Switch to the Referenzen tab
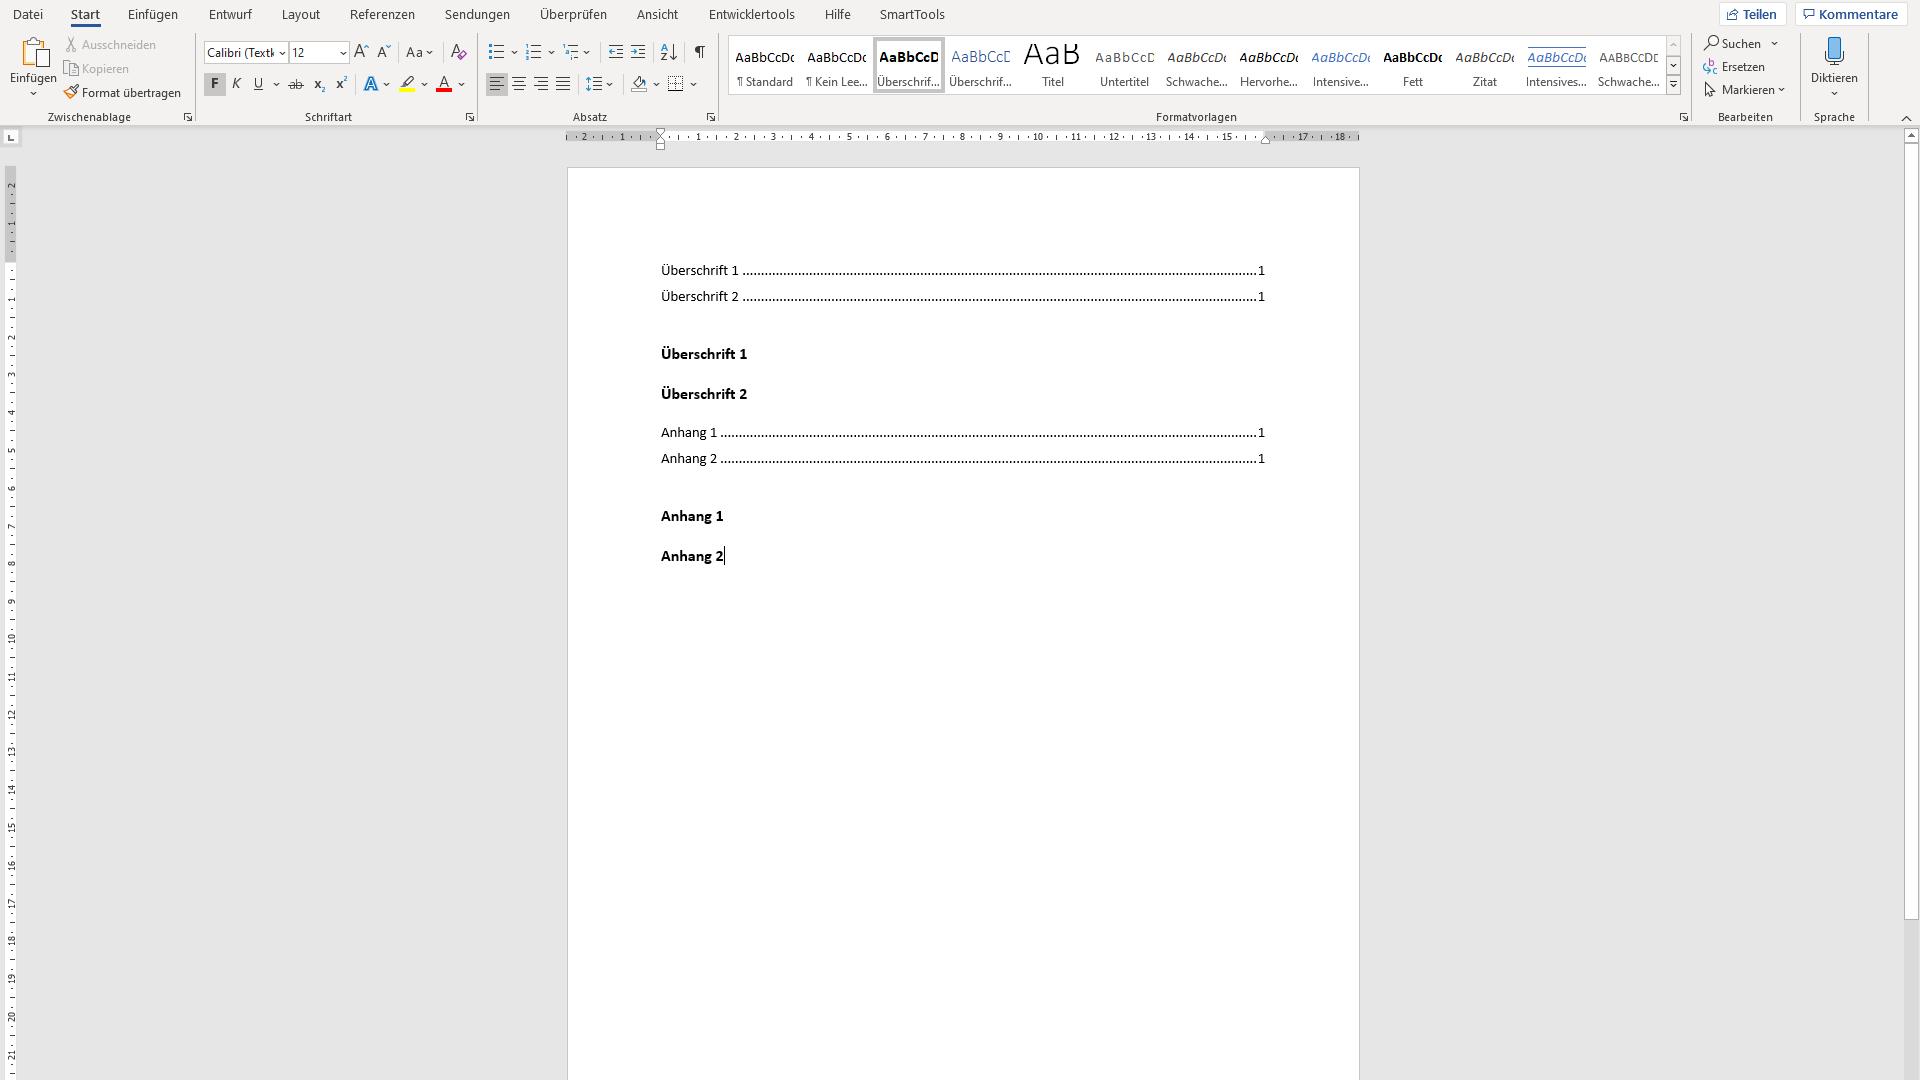The height and width of the screenshot is (1080, 1920). click(x=382, y=14)
